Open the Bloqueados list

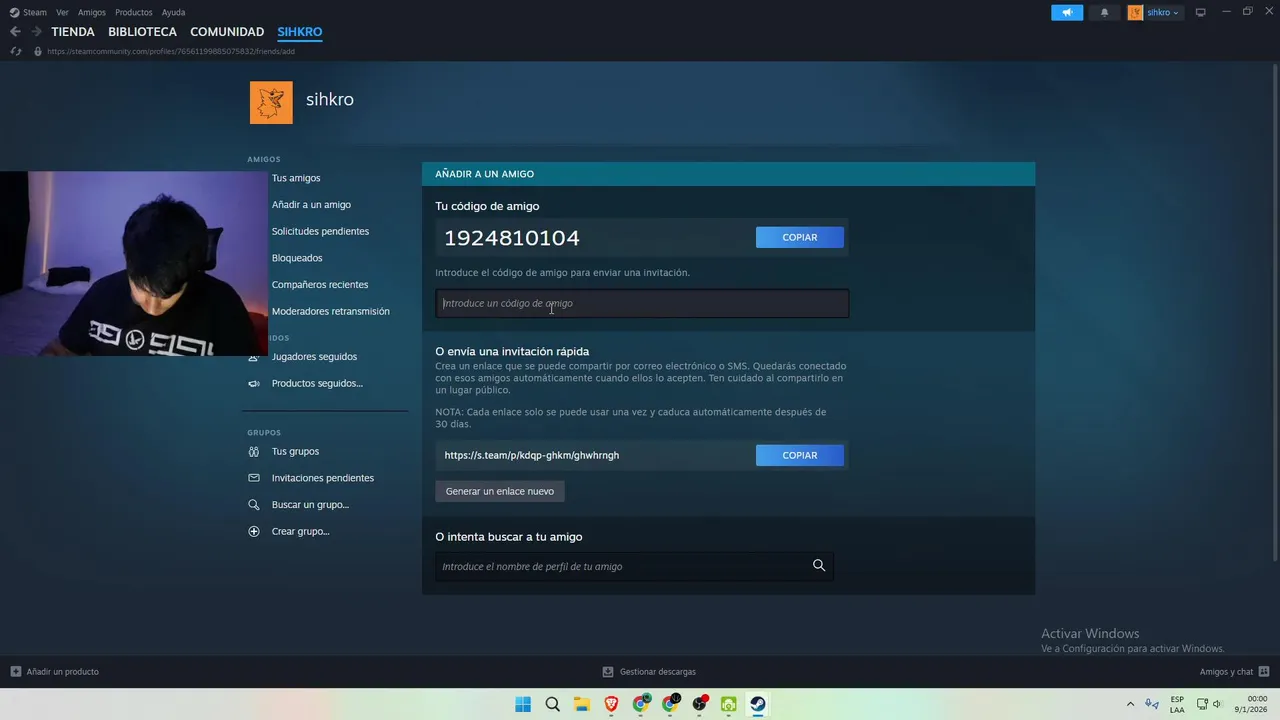tap(297, 258)
